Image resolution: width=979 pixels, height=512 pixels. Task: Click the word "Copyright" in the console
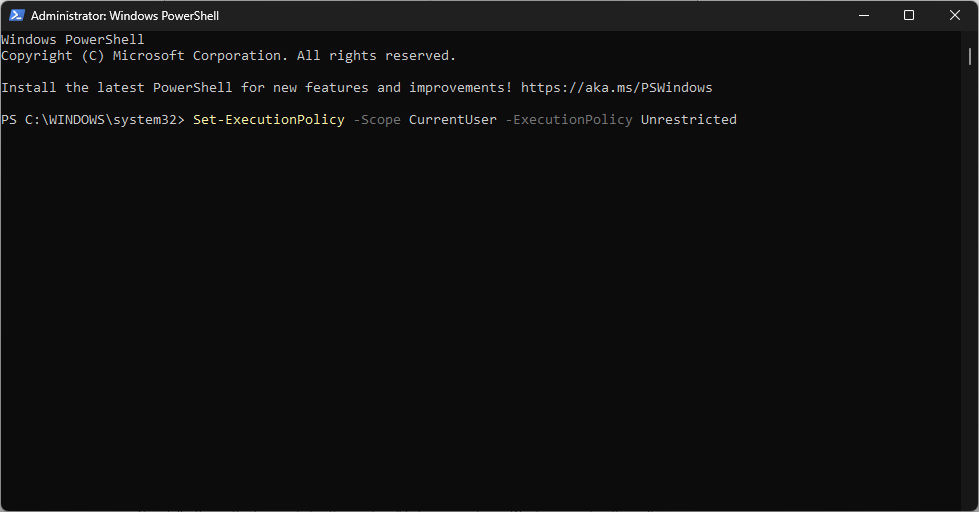pos(37,56)
